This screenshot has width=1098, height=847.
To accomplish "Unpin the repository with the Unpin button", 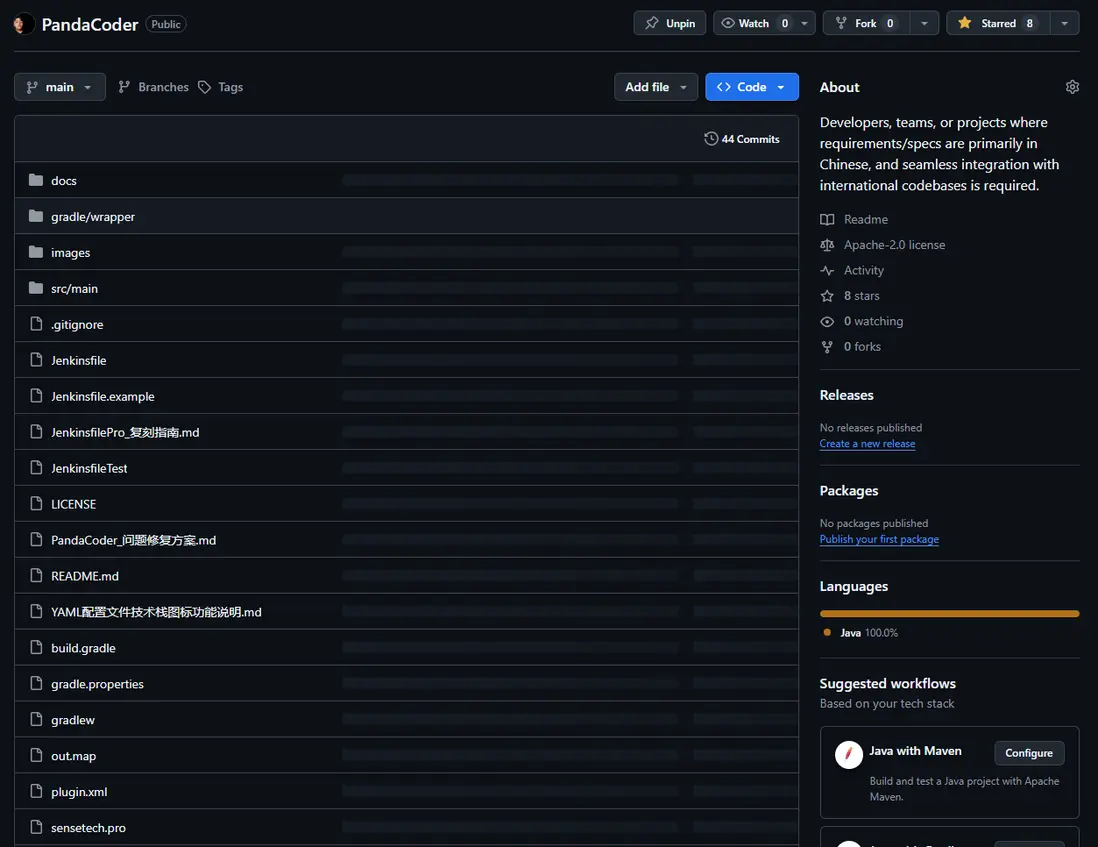I will tap(669, 23).
